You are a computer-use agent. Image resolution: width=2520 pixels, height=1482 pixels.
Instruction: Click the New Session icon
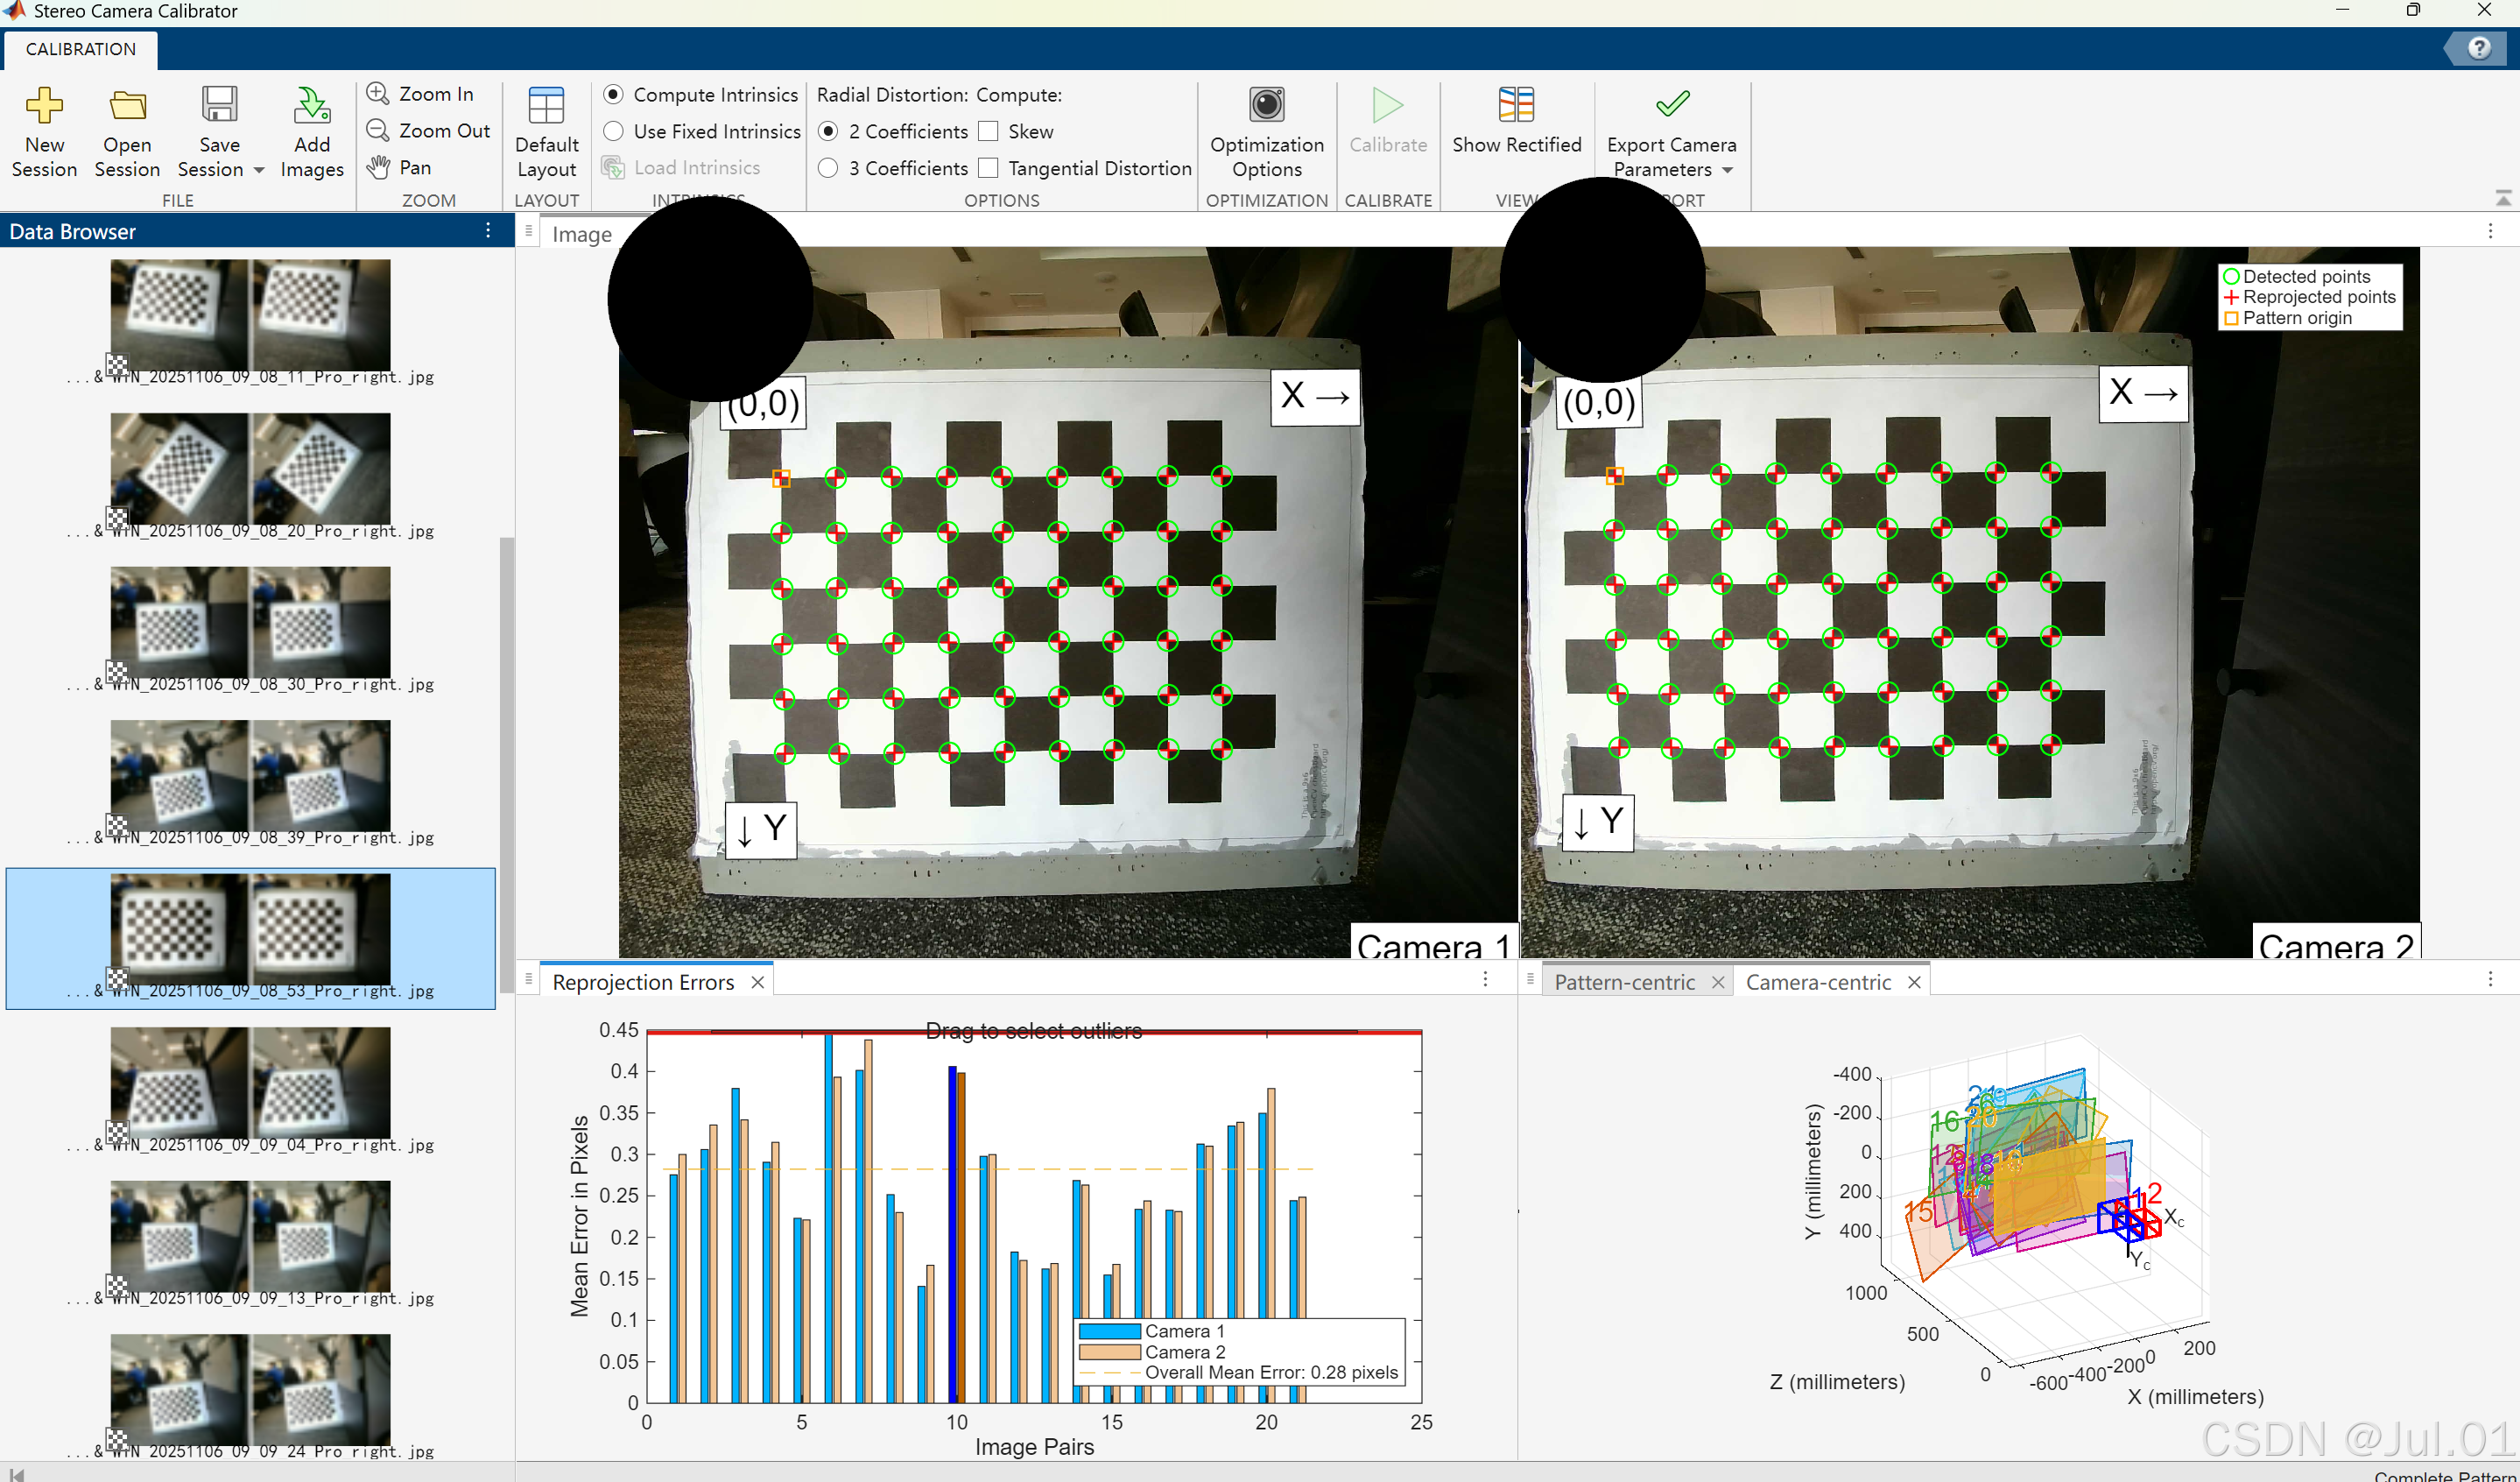click(44, 106)
